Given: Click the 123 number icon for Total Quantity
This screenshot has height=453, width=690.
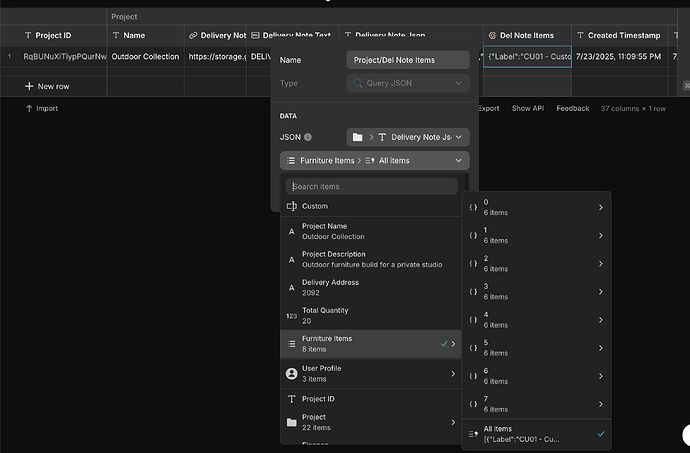Looking at the screenshot, I should pos(291,316).
